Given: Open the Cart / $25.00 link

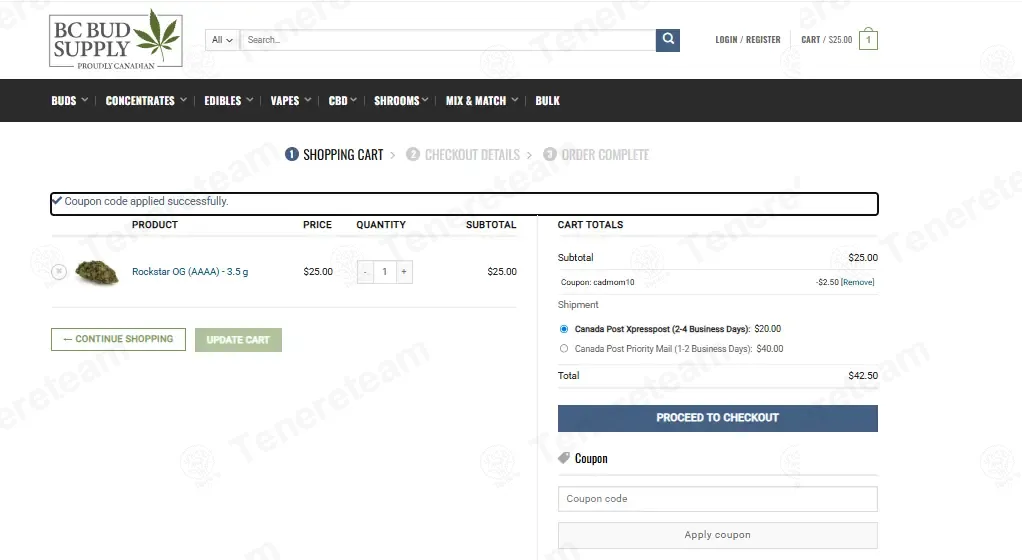Looking at the screenshot, I should tap(826, 40).
